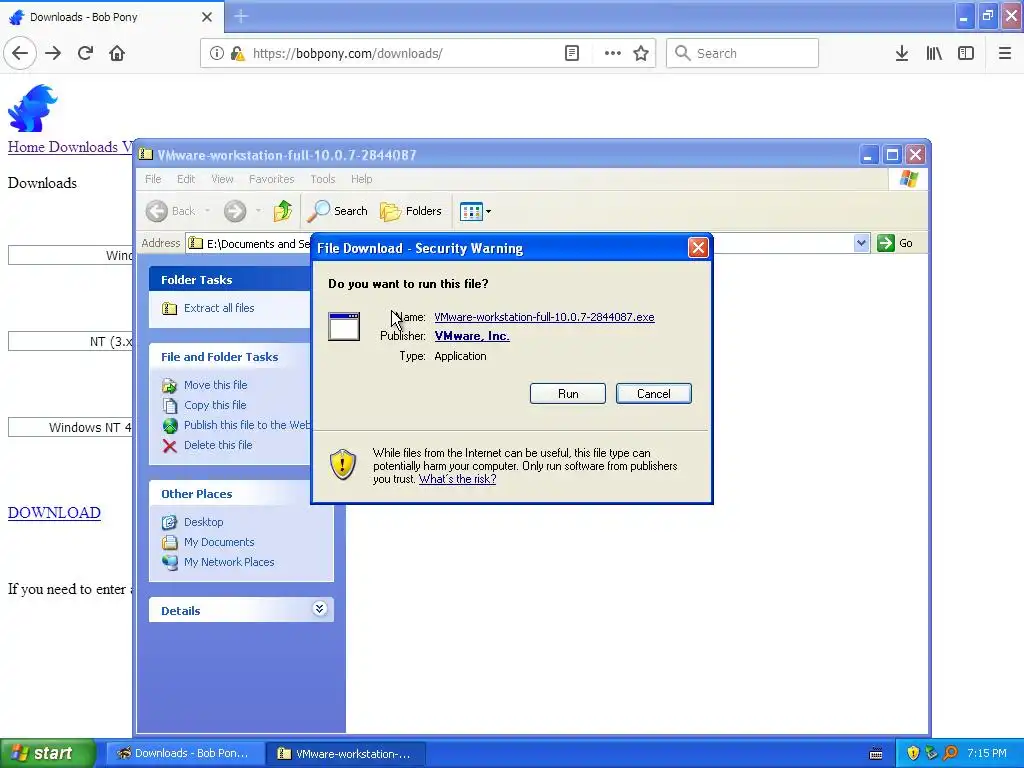Toggle the Firefox sidebar icon
The width and height of the screenshot is (1024, 768).
click(966, 53)
